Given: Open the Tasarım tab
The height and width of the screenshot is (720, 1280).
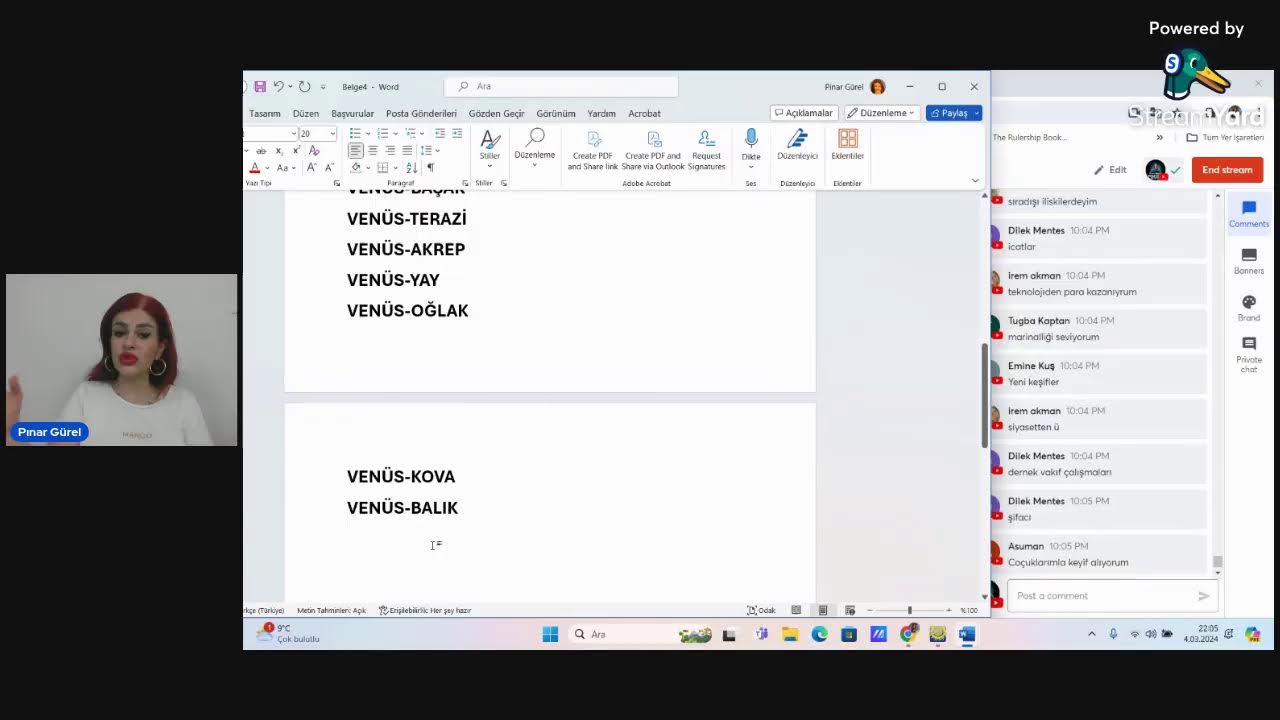Looking at the screenshot, I should tap(265, 113).
